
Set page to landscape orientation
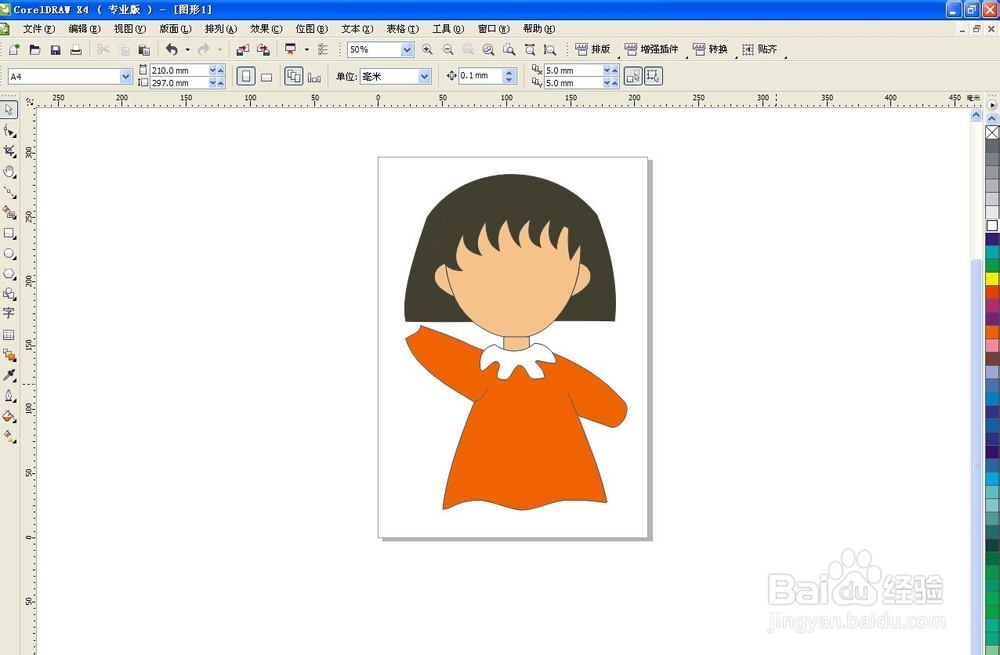(x=267, y=77)
